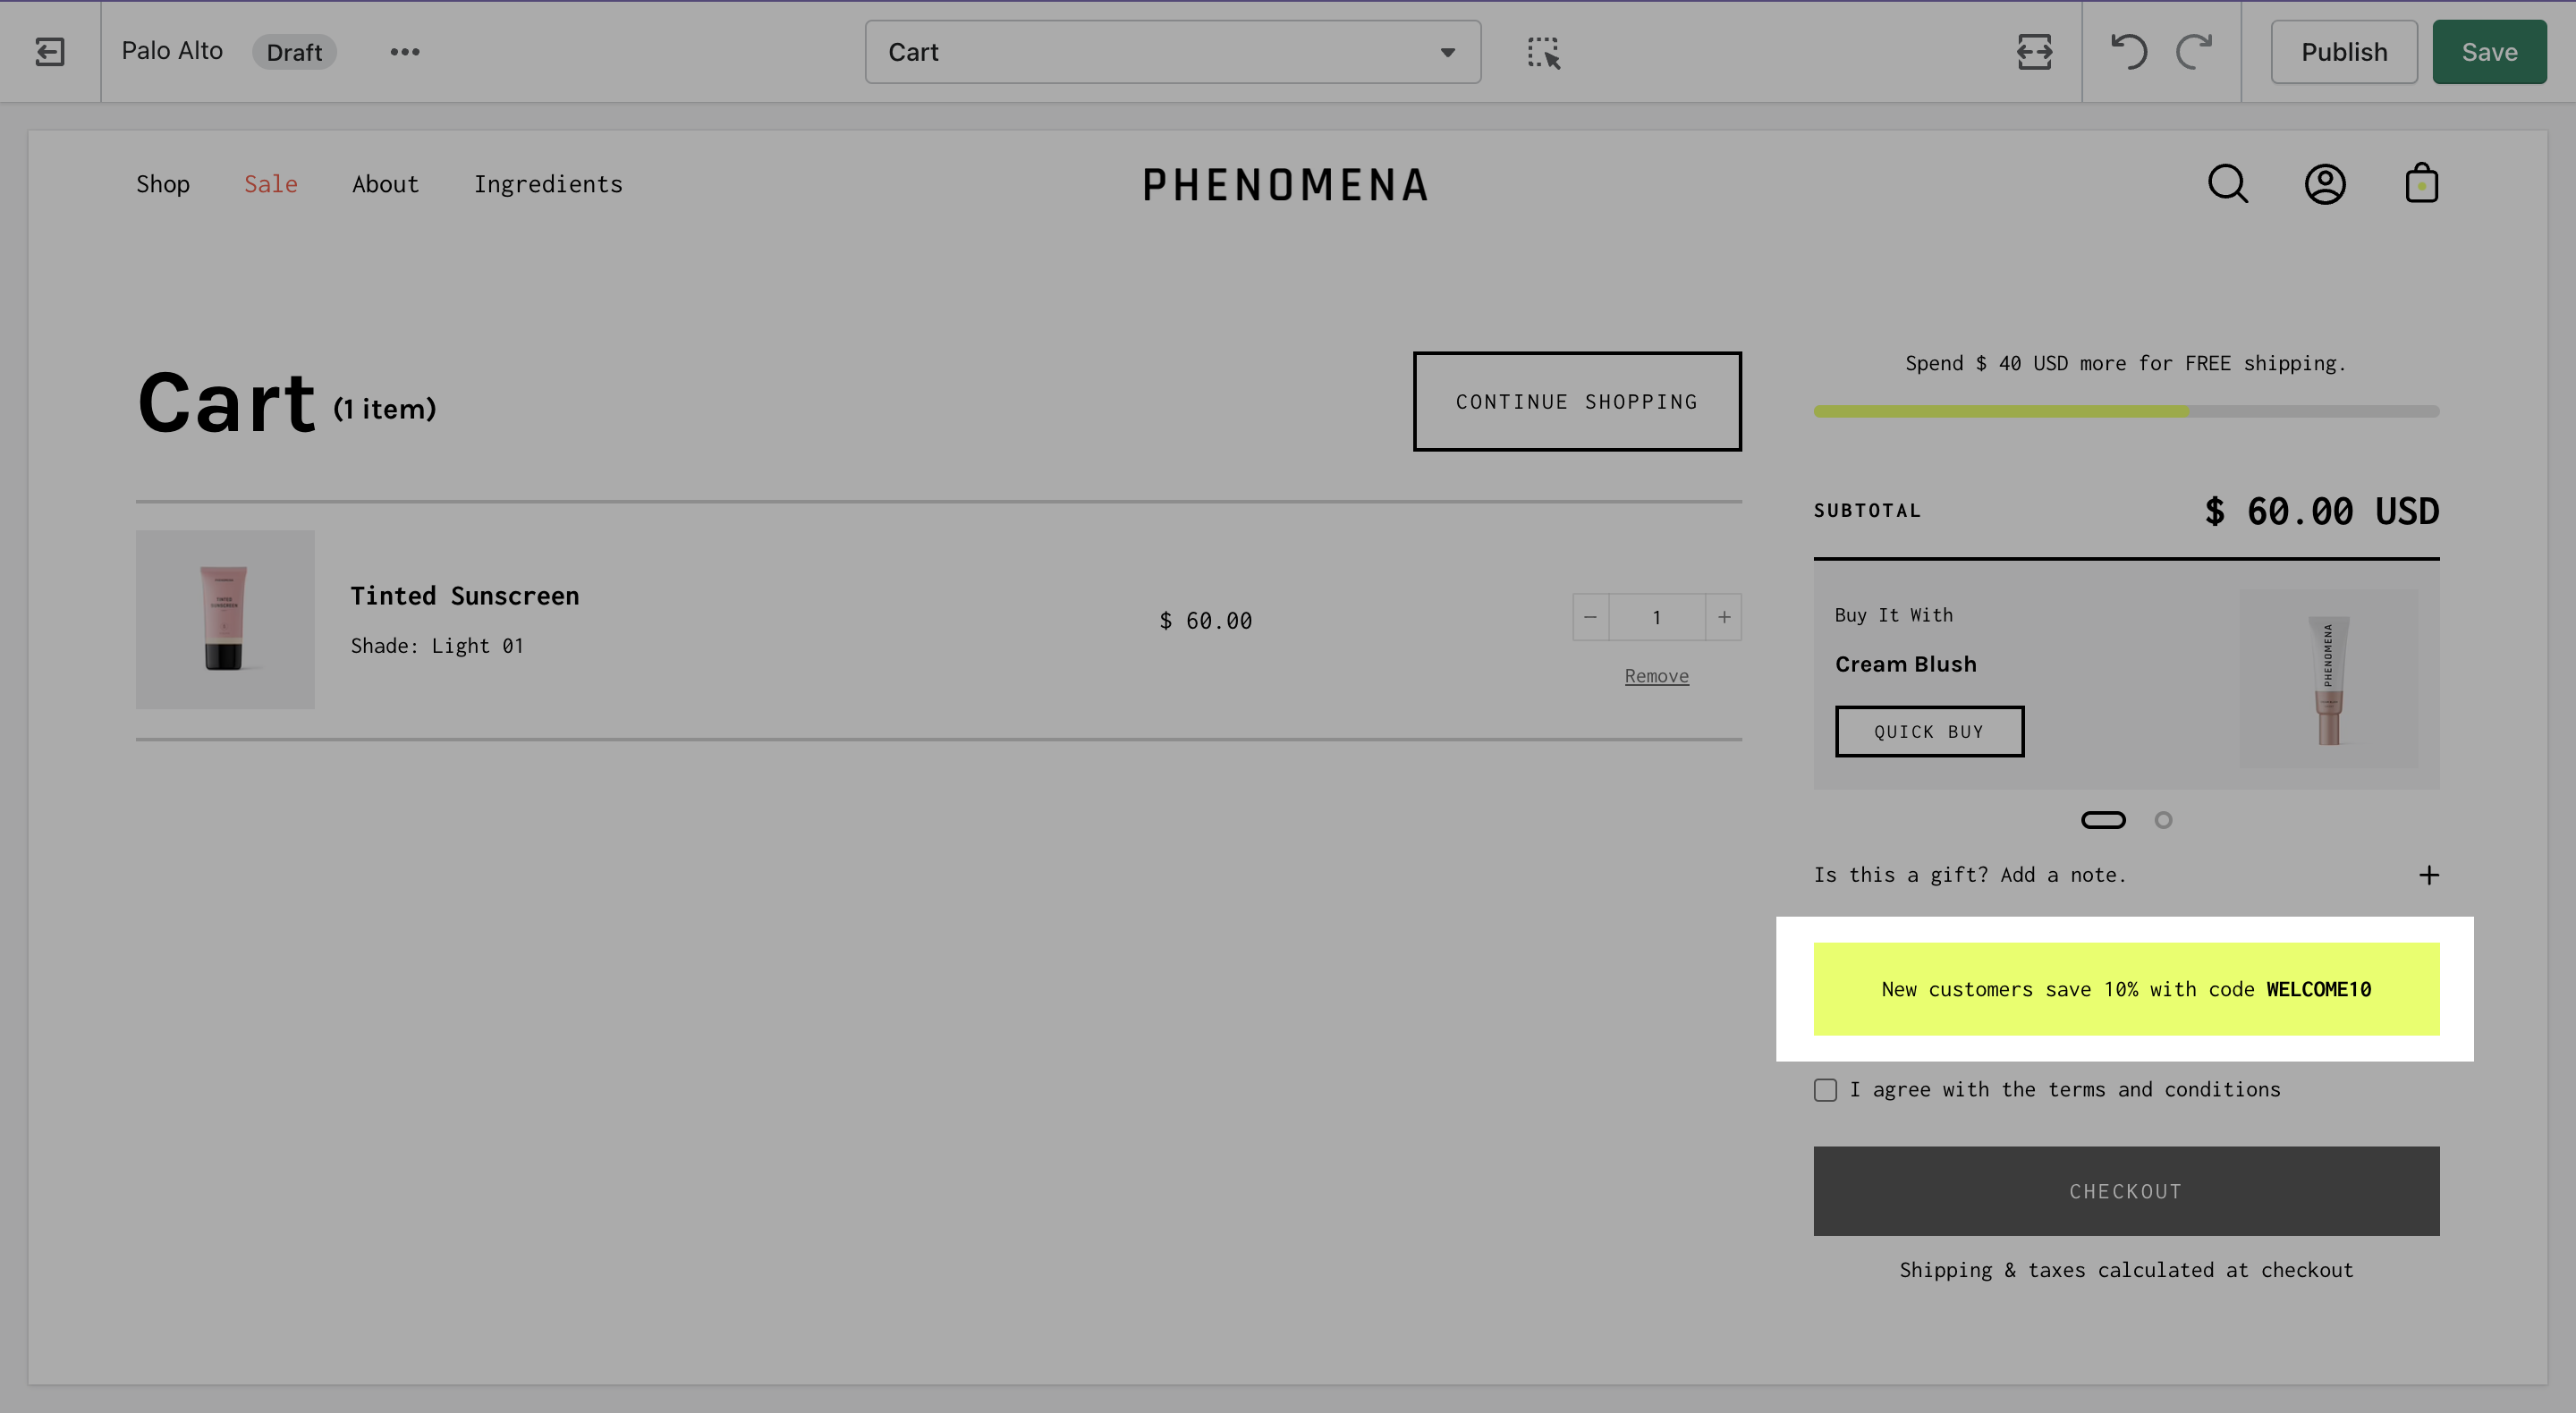Expand the gift note section
Screen dimensions: 2576x1413
[2428, 875]
